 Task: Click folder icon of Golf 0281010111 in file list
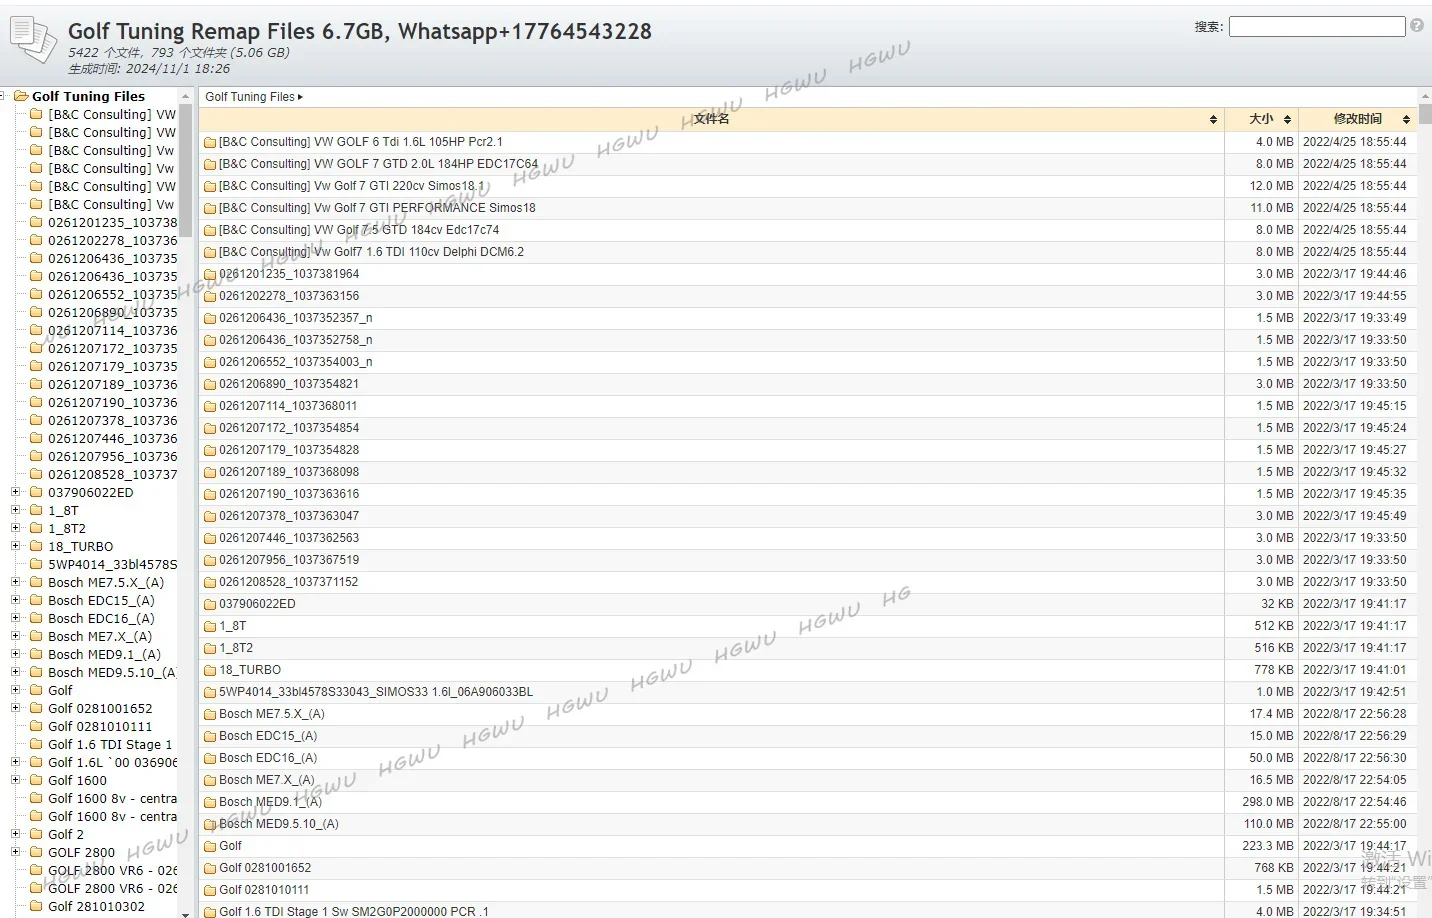[x=210, y=890]
